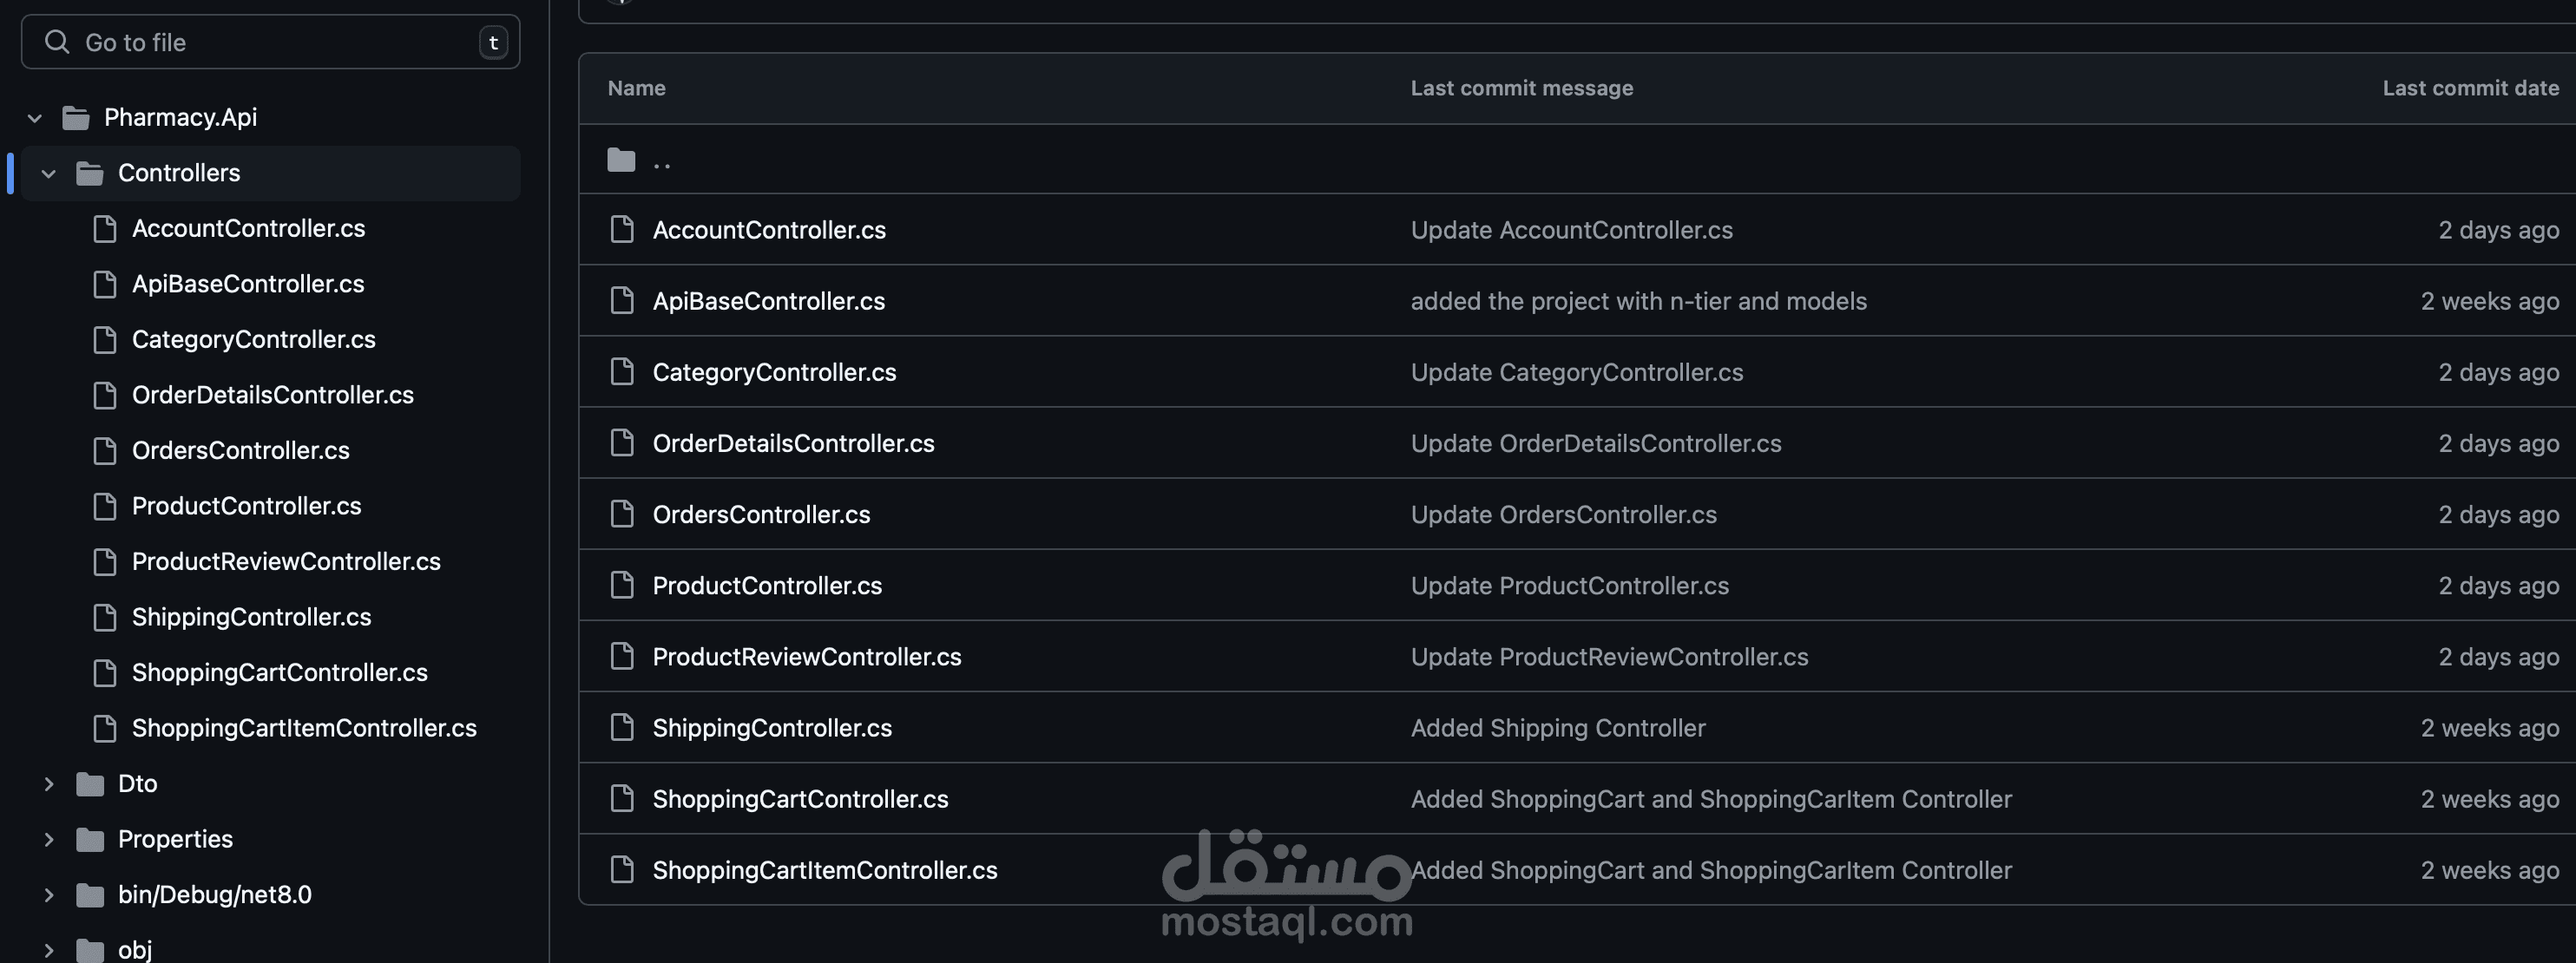This screenshot has width=2576, height=963.
Task: Click the file icon beside AccountController.cs in the sidebar
Action: pos(105,229)
